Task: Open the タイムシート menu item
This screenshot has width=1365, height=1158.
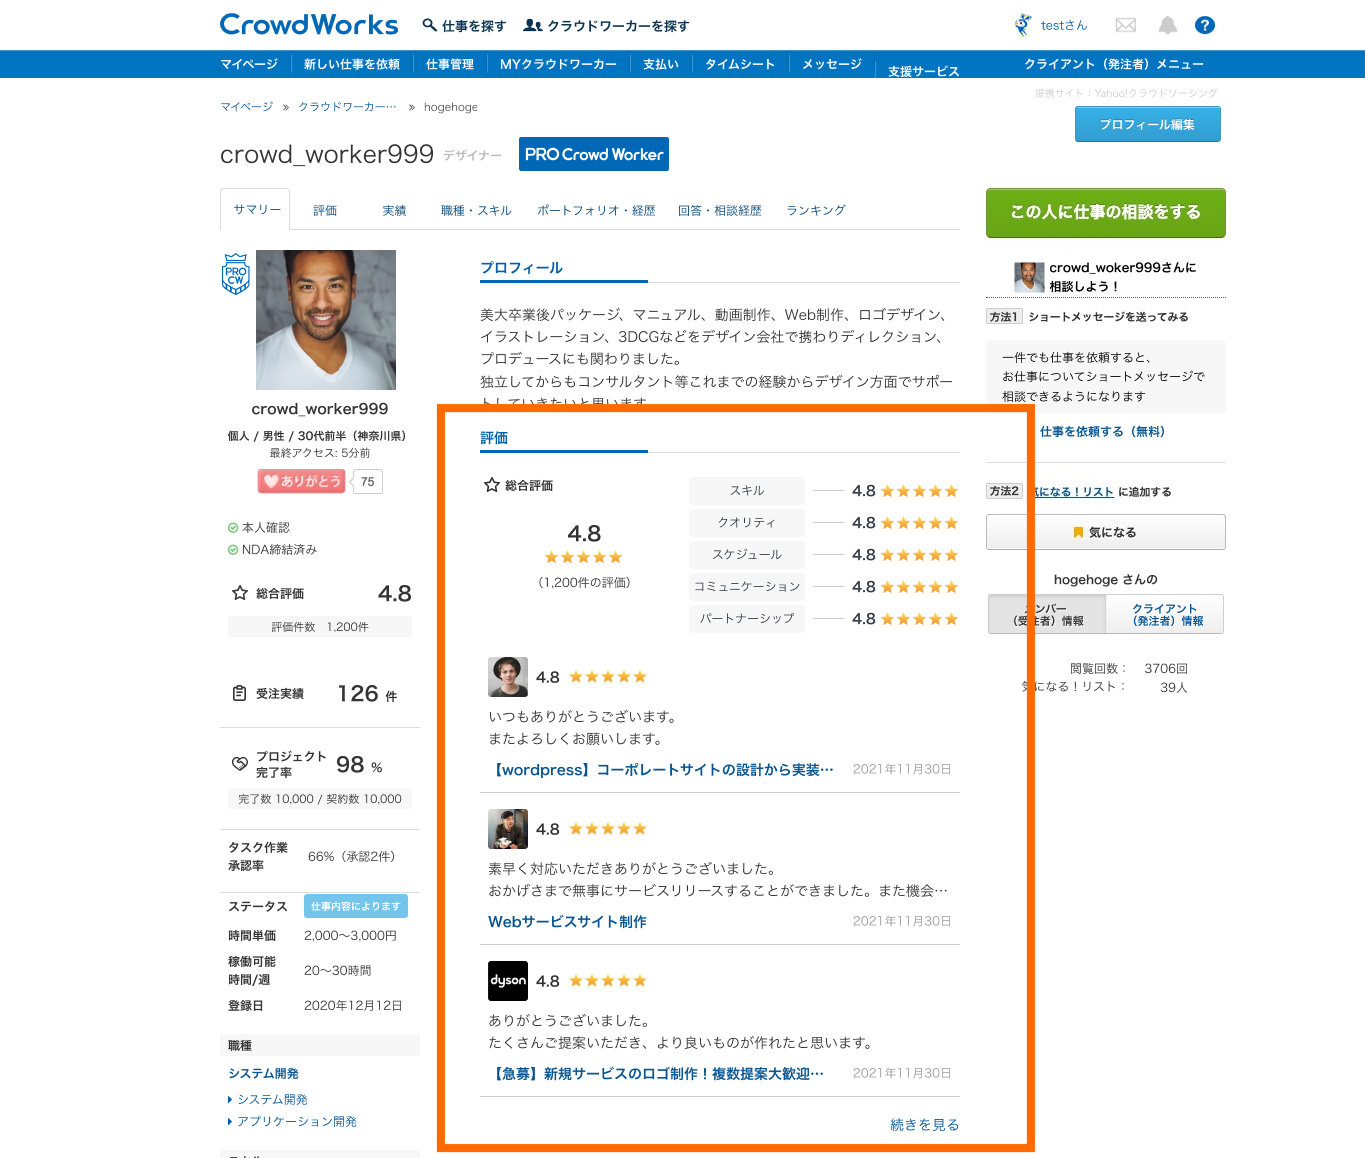Action: pyautogui.click(x=740, y=64)
